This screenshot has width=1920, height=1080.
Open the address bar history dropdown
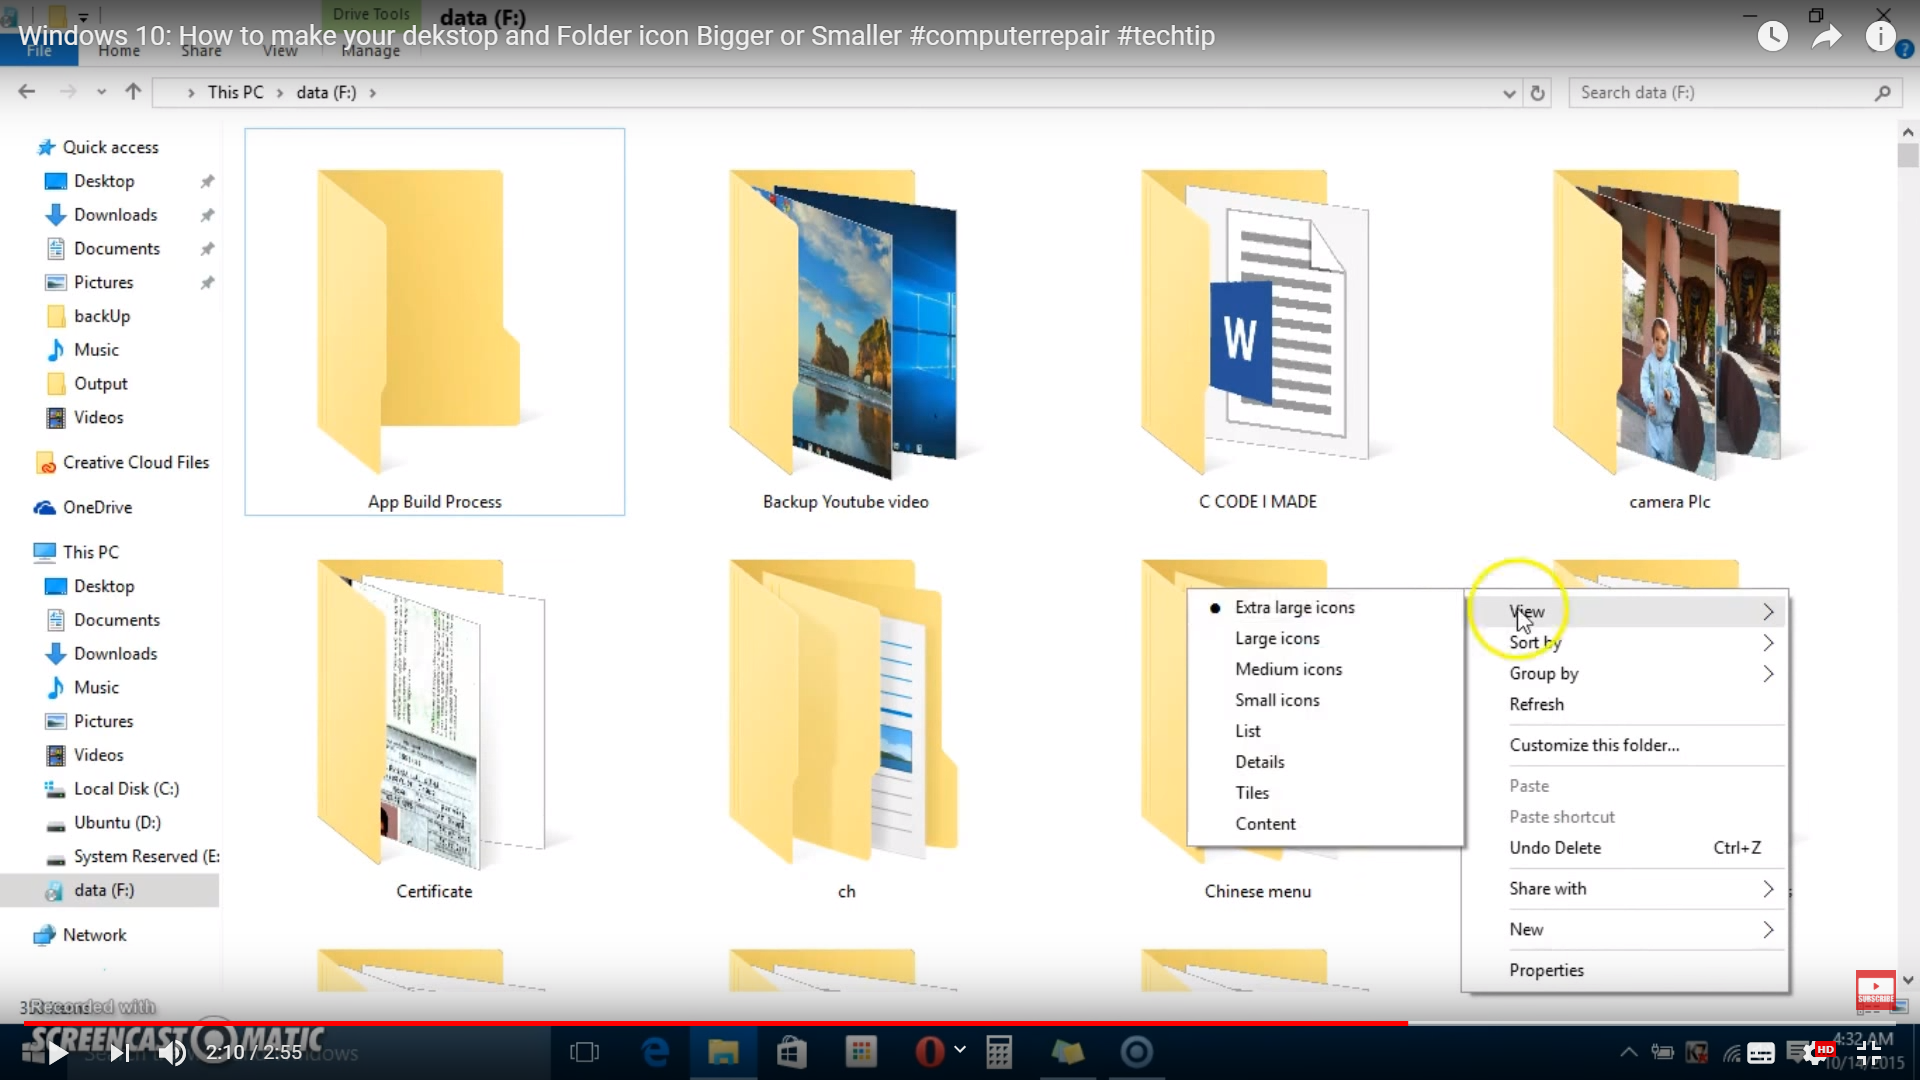(x=1509, y=93)
